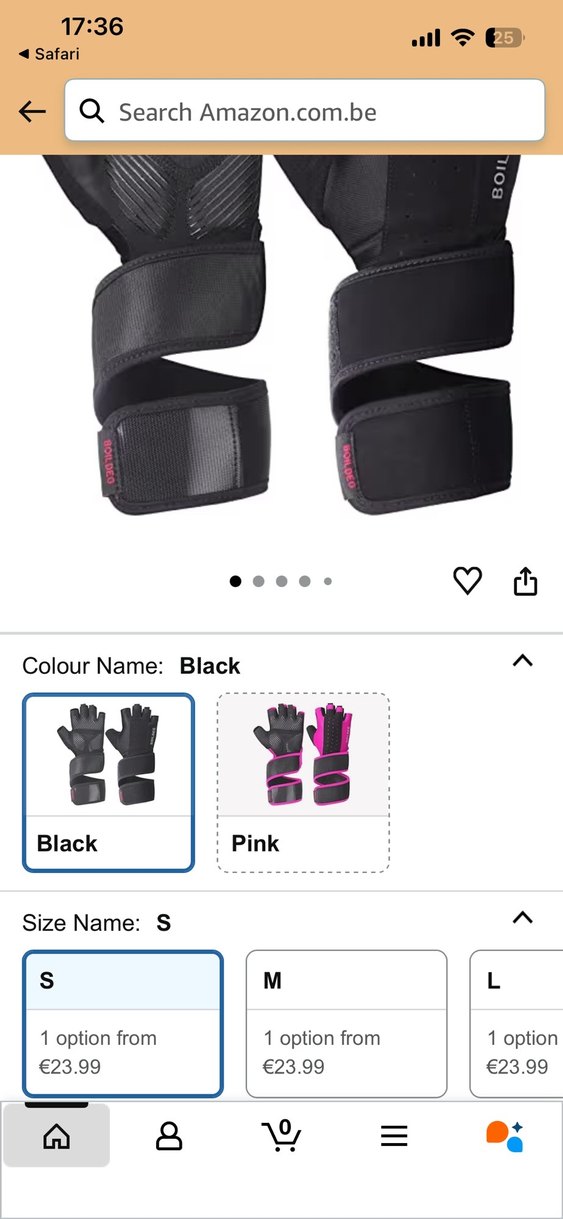563x1219 pixels.
Task: Collapse the Size Name section chevron
Action: click(522, 918)
